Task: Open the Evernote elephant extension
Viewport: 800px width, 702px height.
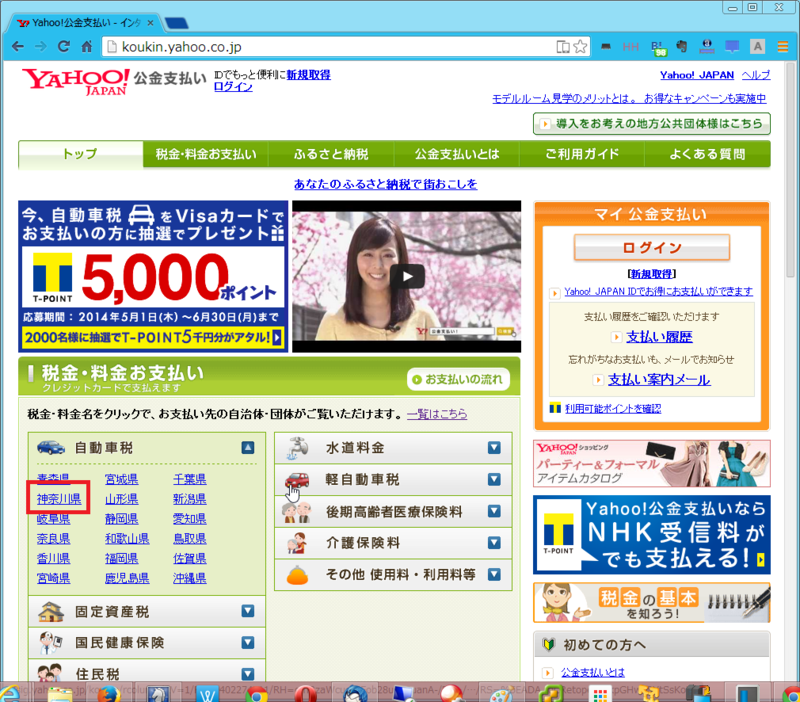Action: click(682, 47)
